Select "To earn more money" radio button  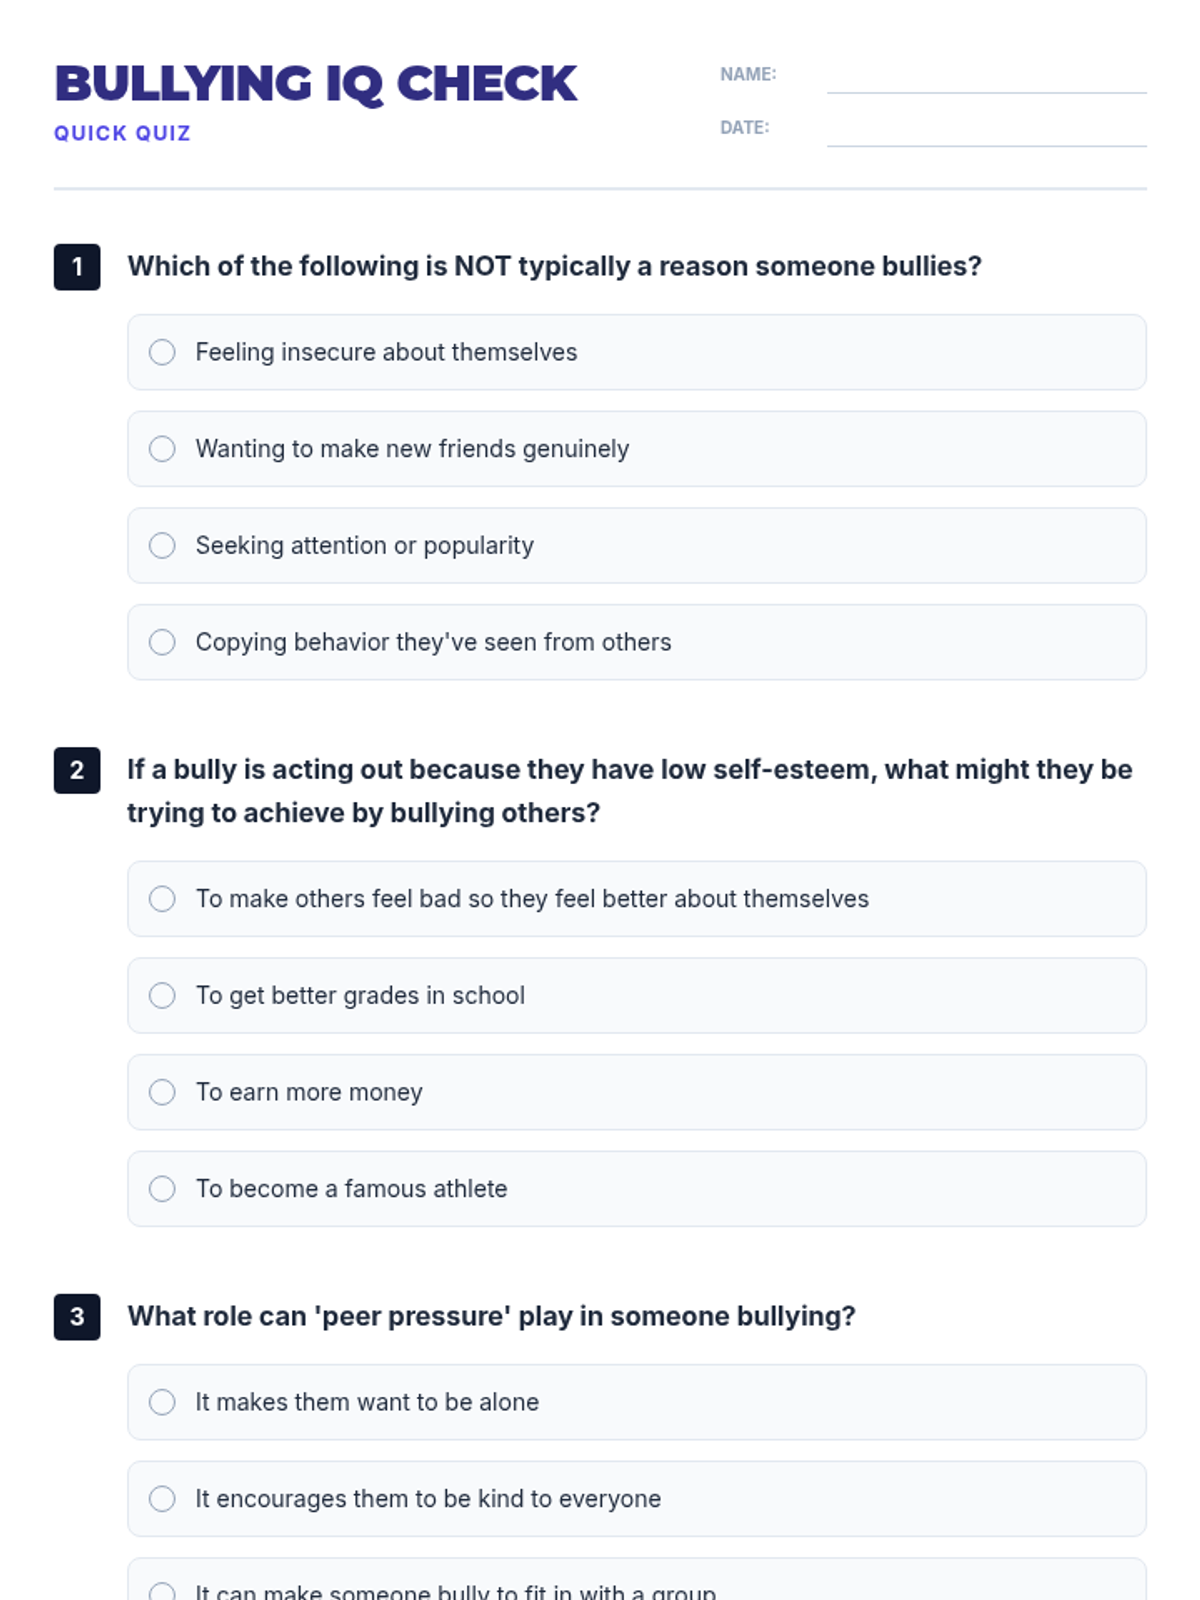(162, 1092)
